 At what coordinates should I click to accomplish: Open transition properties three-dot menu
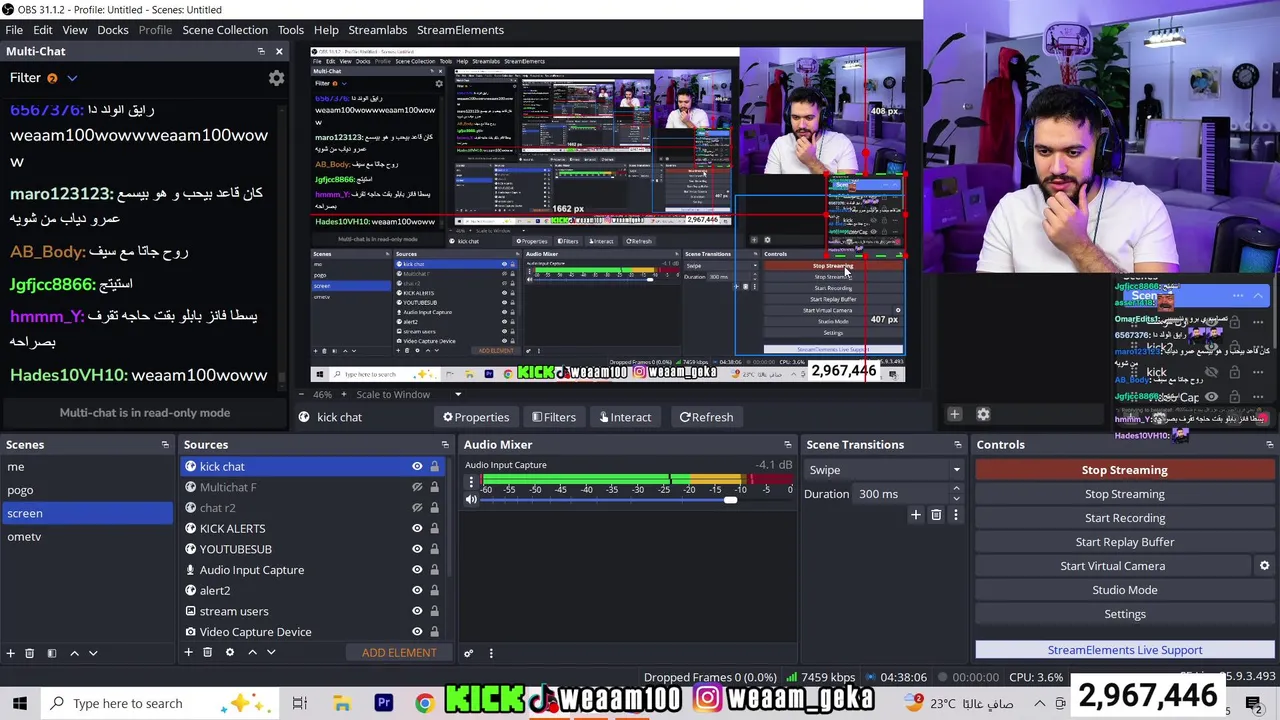[955, 515]
